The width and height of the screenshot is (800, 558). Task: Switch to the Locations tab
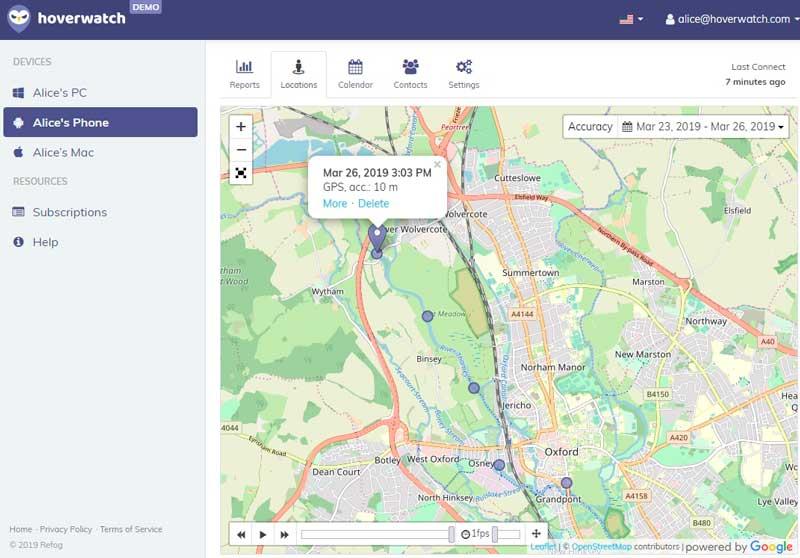[x=298, y=74]
